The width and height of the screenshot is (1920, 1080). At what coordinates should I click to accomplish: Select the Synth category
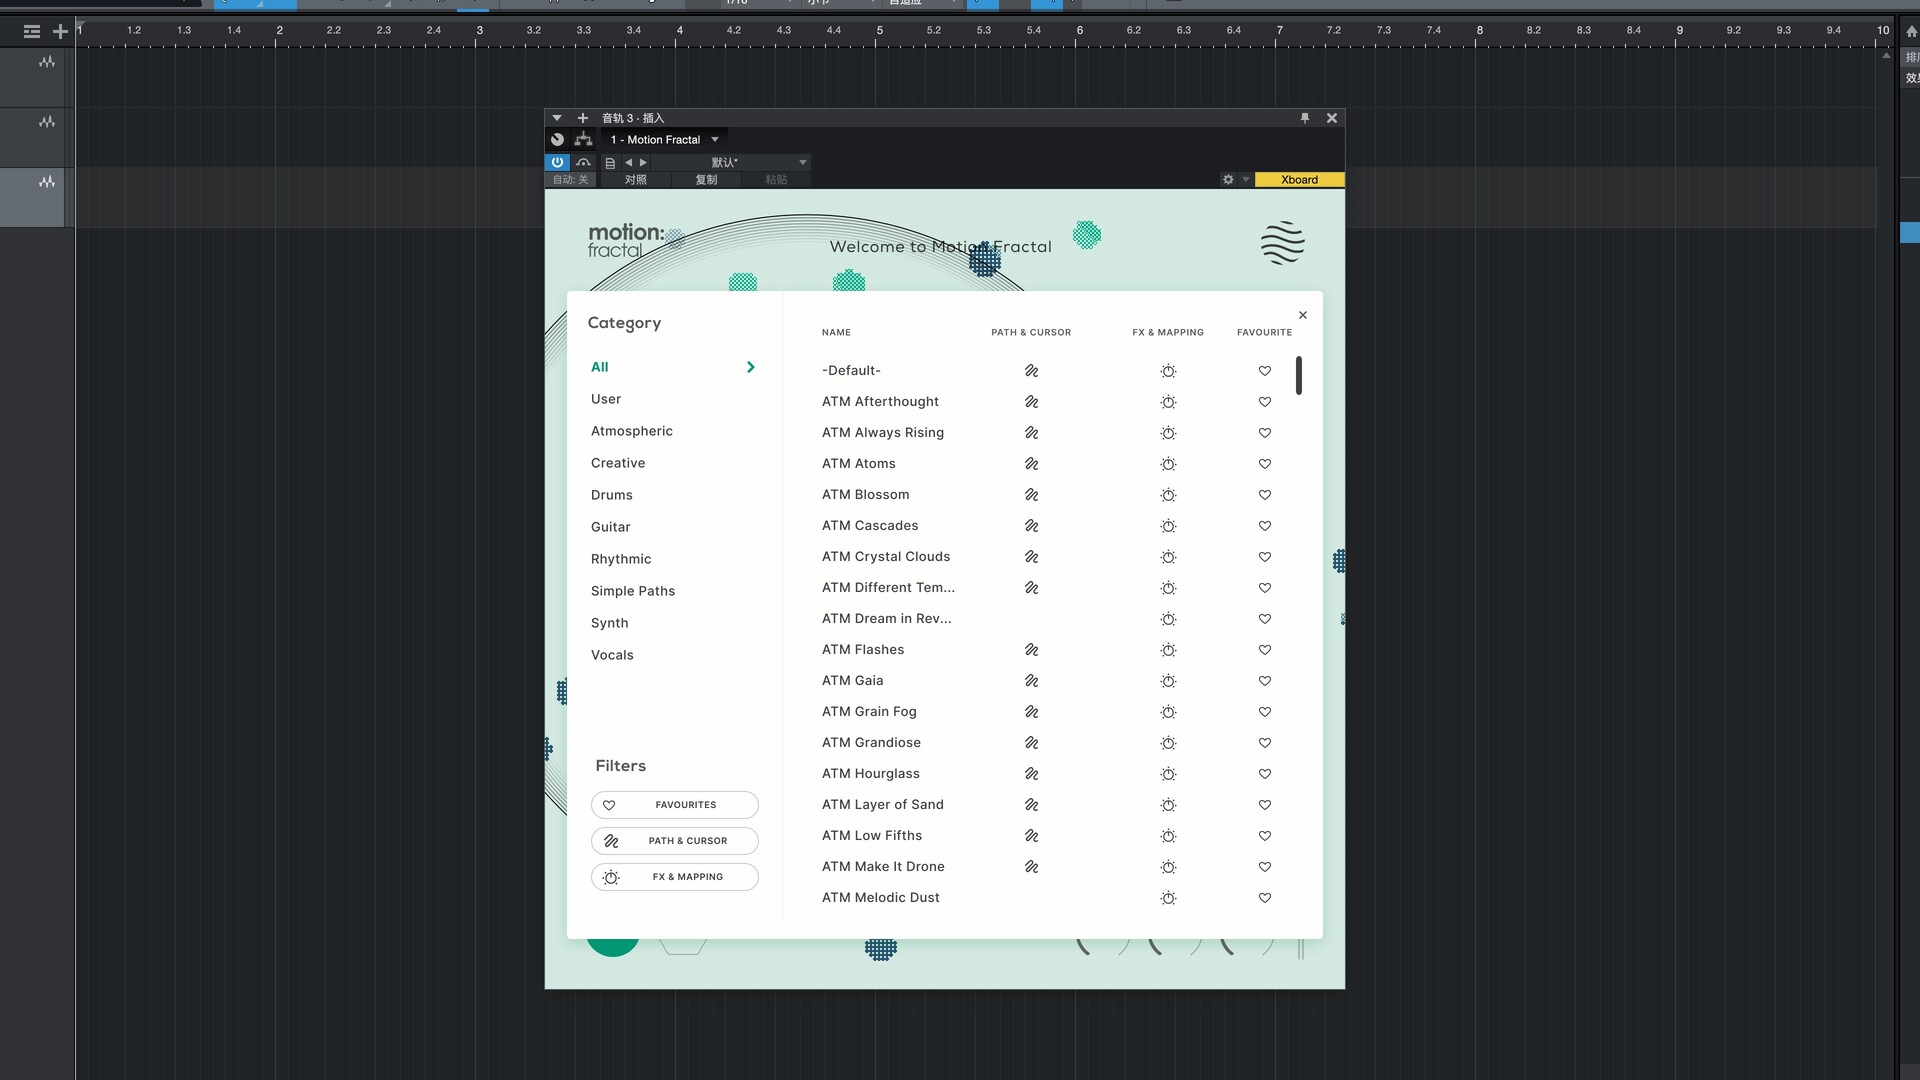[x=610, y=623]
